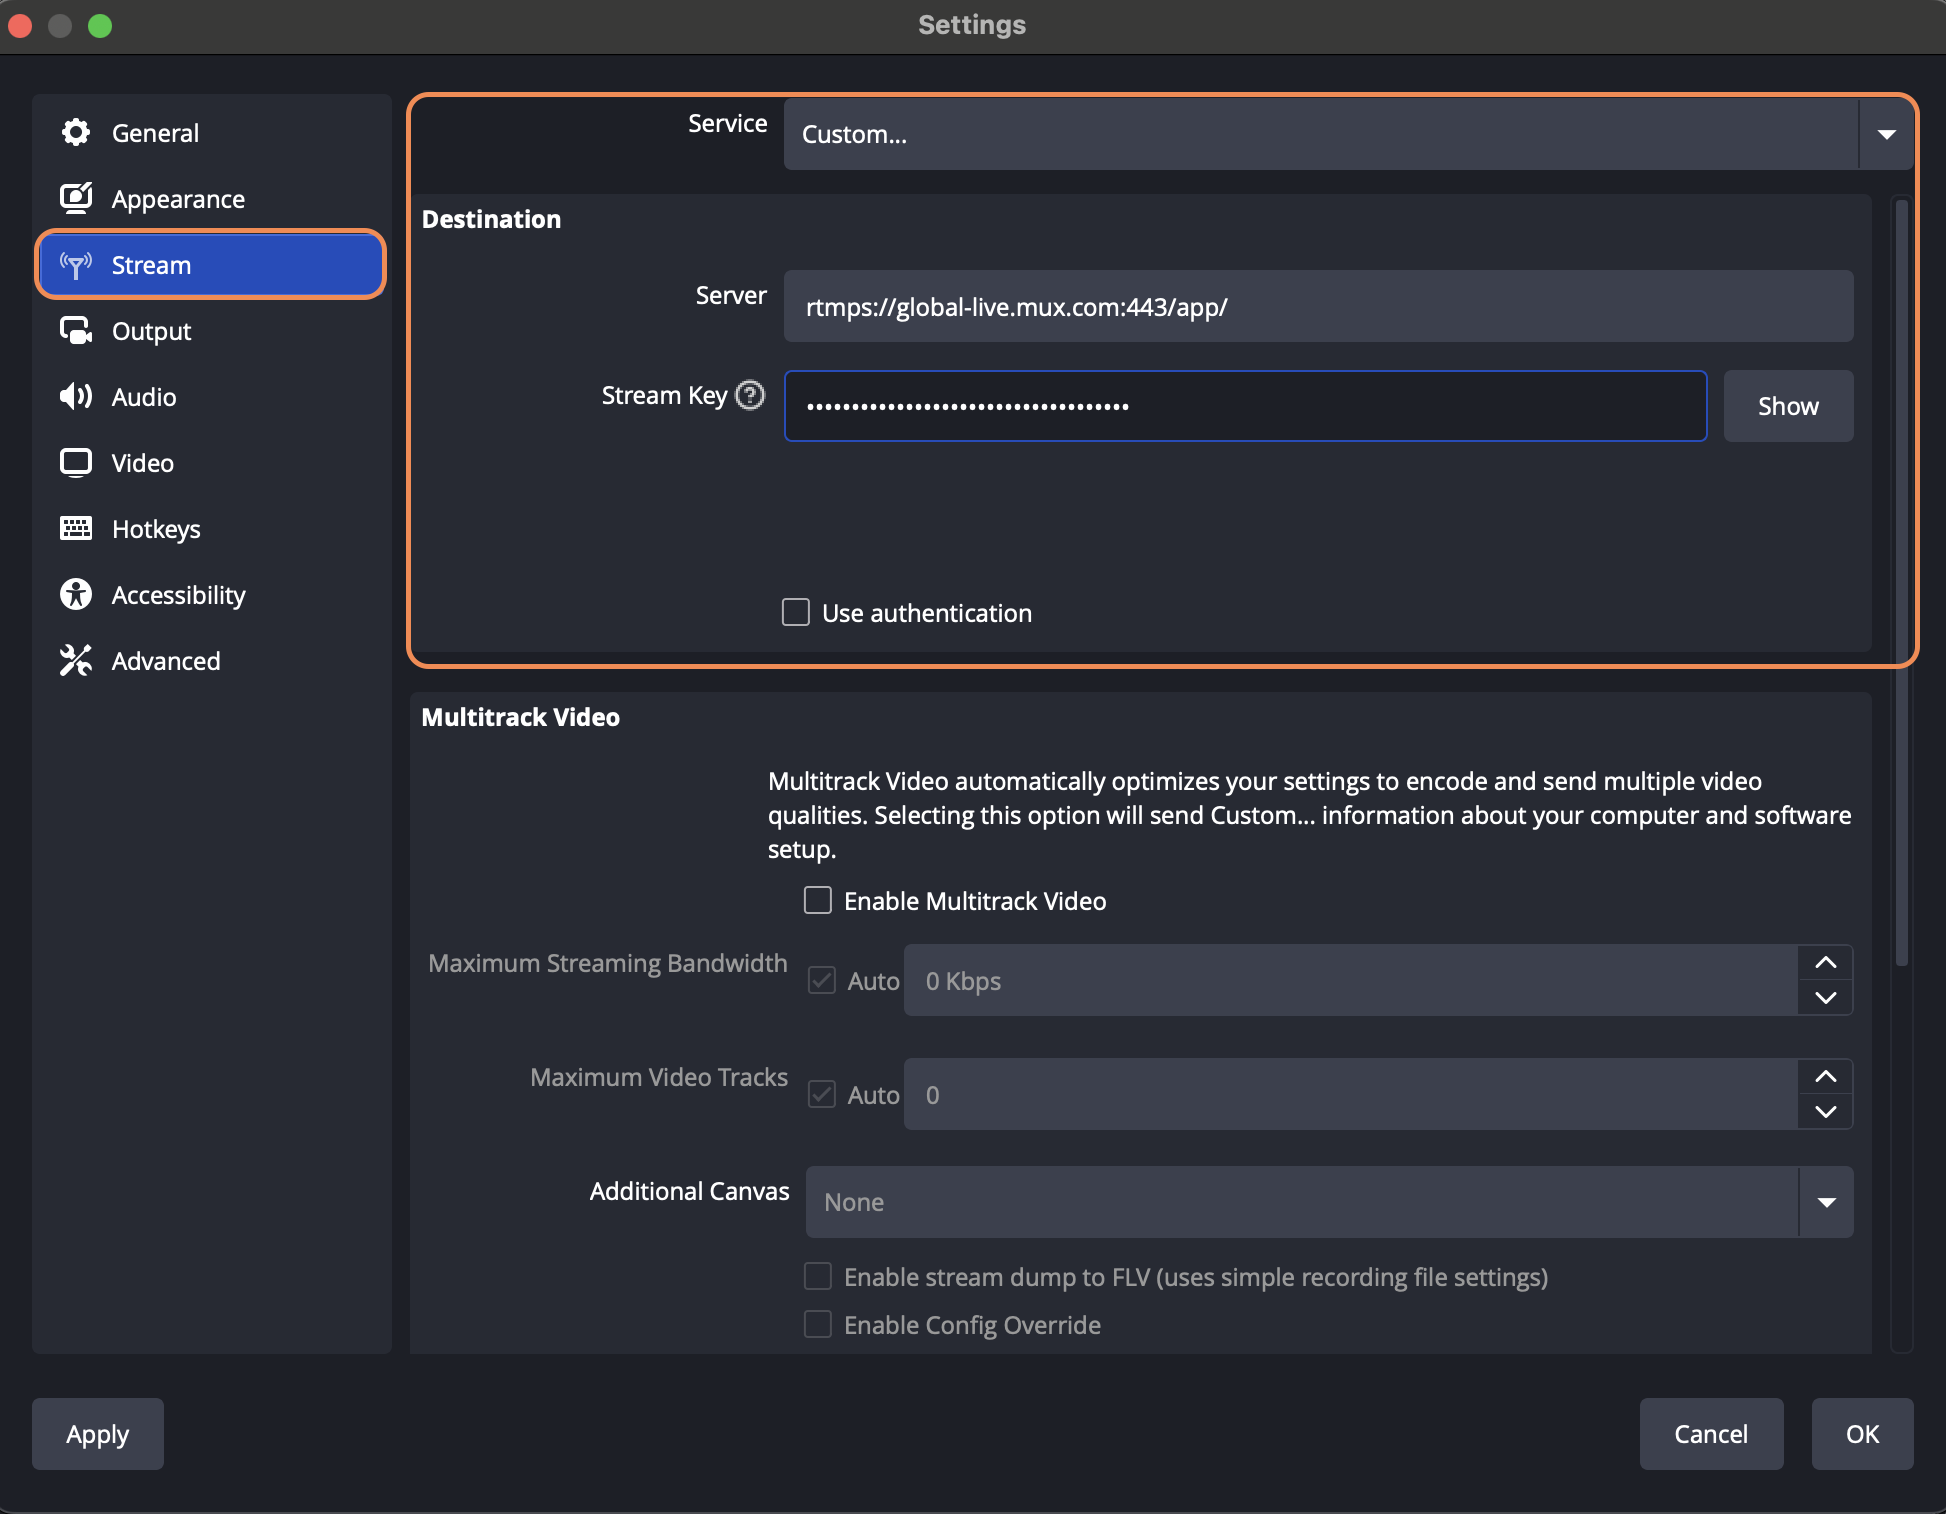Decrease Maximum Video Tracks with down arrow

coord(1825,1112)
